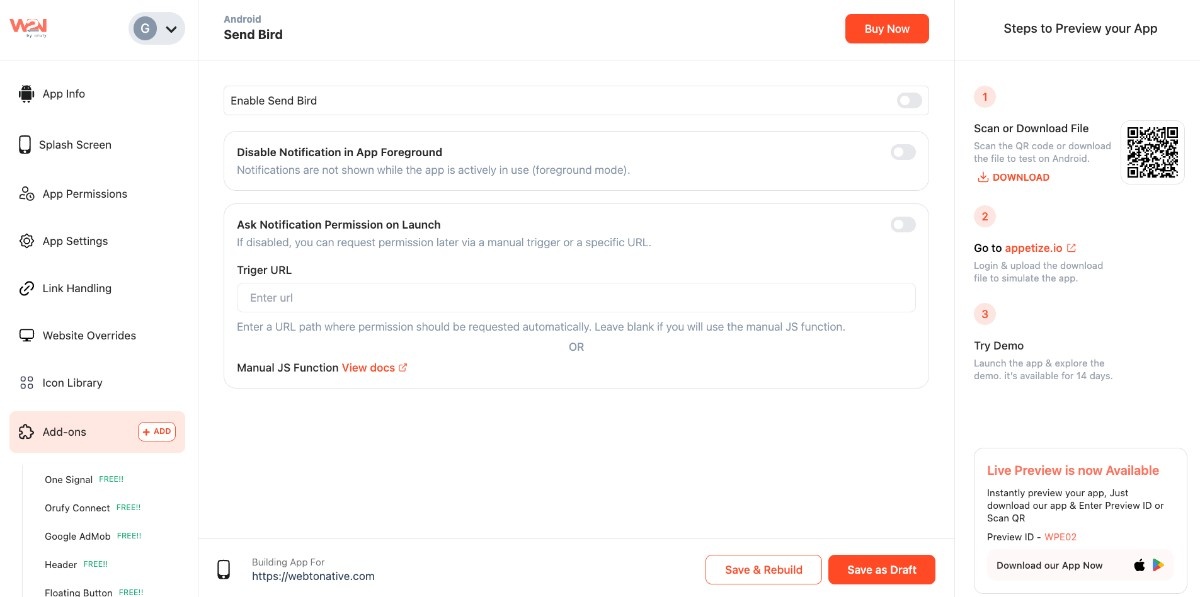Toggle Ask Notification Permission on Launch

[x=902, y=225]
